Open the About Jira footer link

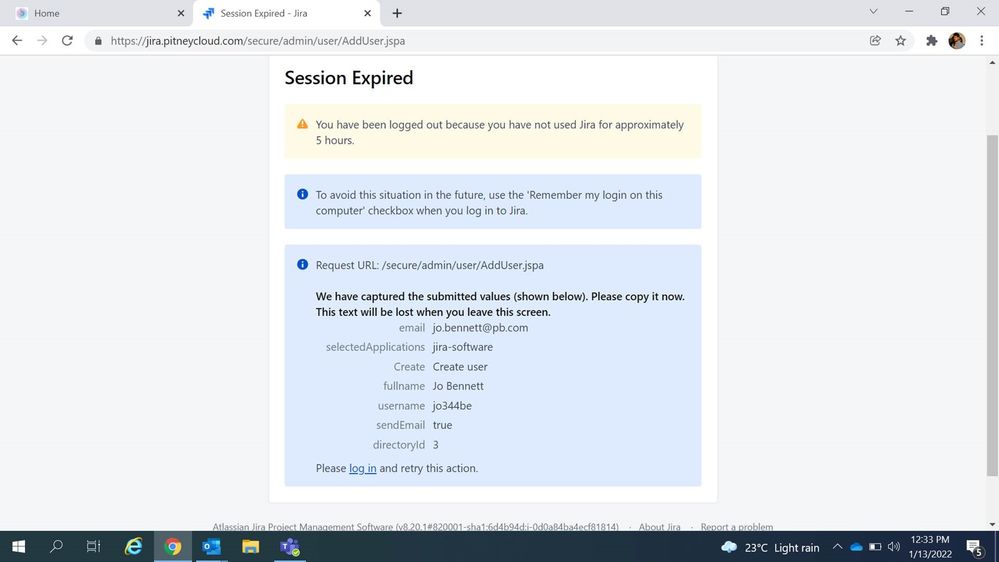coord(659,527)
